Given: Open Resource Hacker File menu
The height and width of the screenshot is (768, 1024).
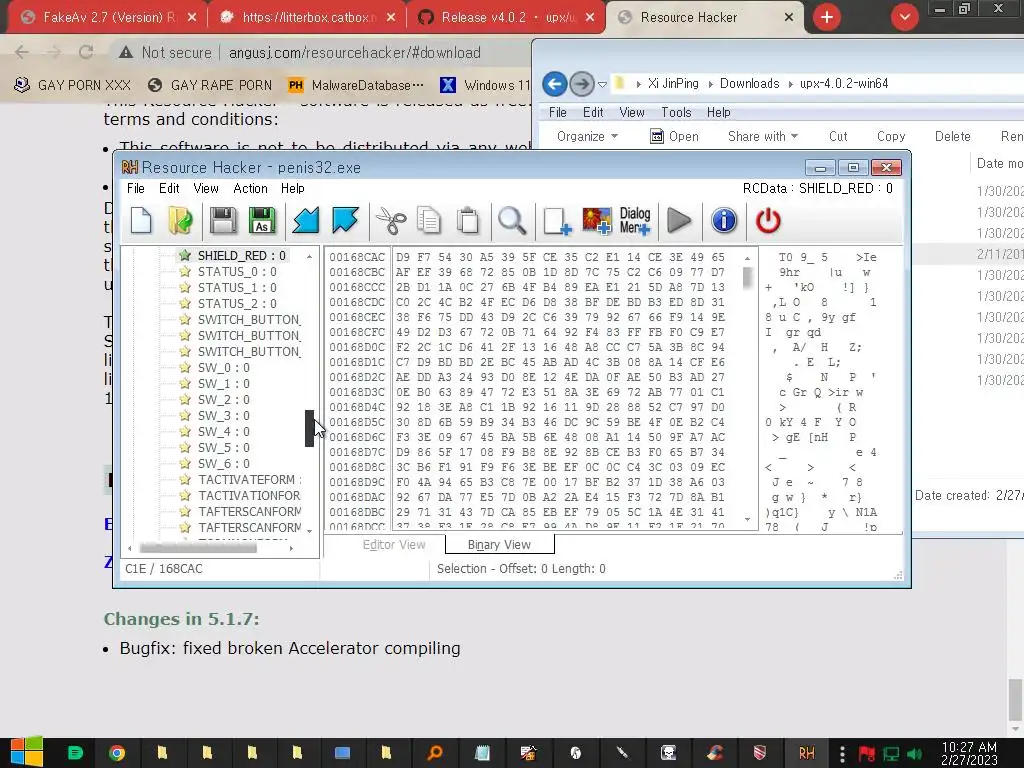Looking at the screenshot, I should click(x=136, y=188).
